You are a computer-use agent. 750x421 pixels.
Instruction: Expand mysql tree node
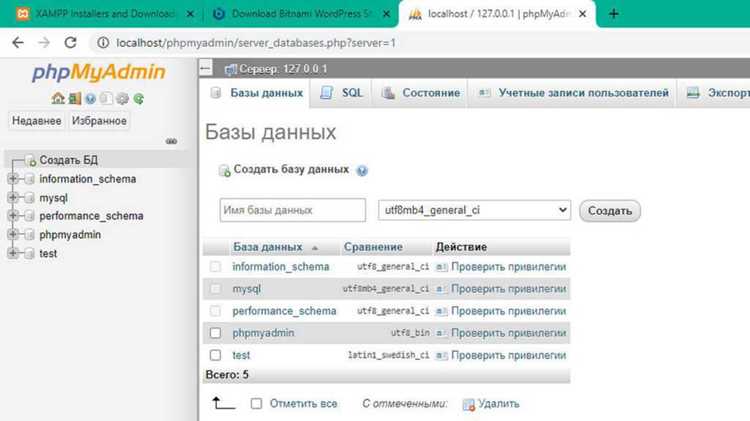[13, 198]
